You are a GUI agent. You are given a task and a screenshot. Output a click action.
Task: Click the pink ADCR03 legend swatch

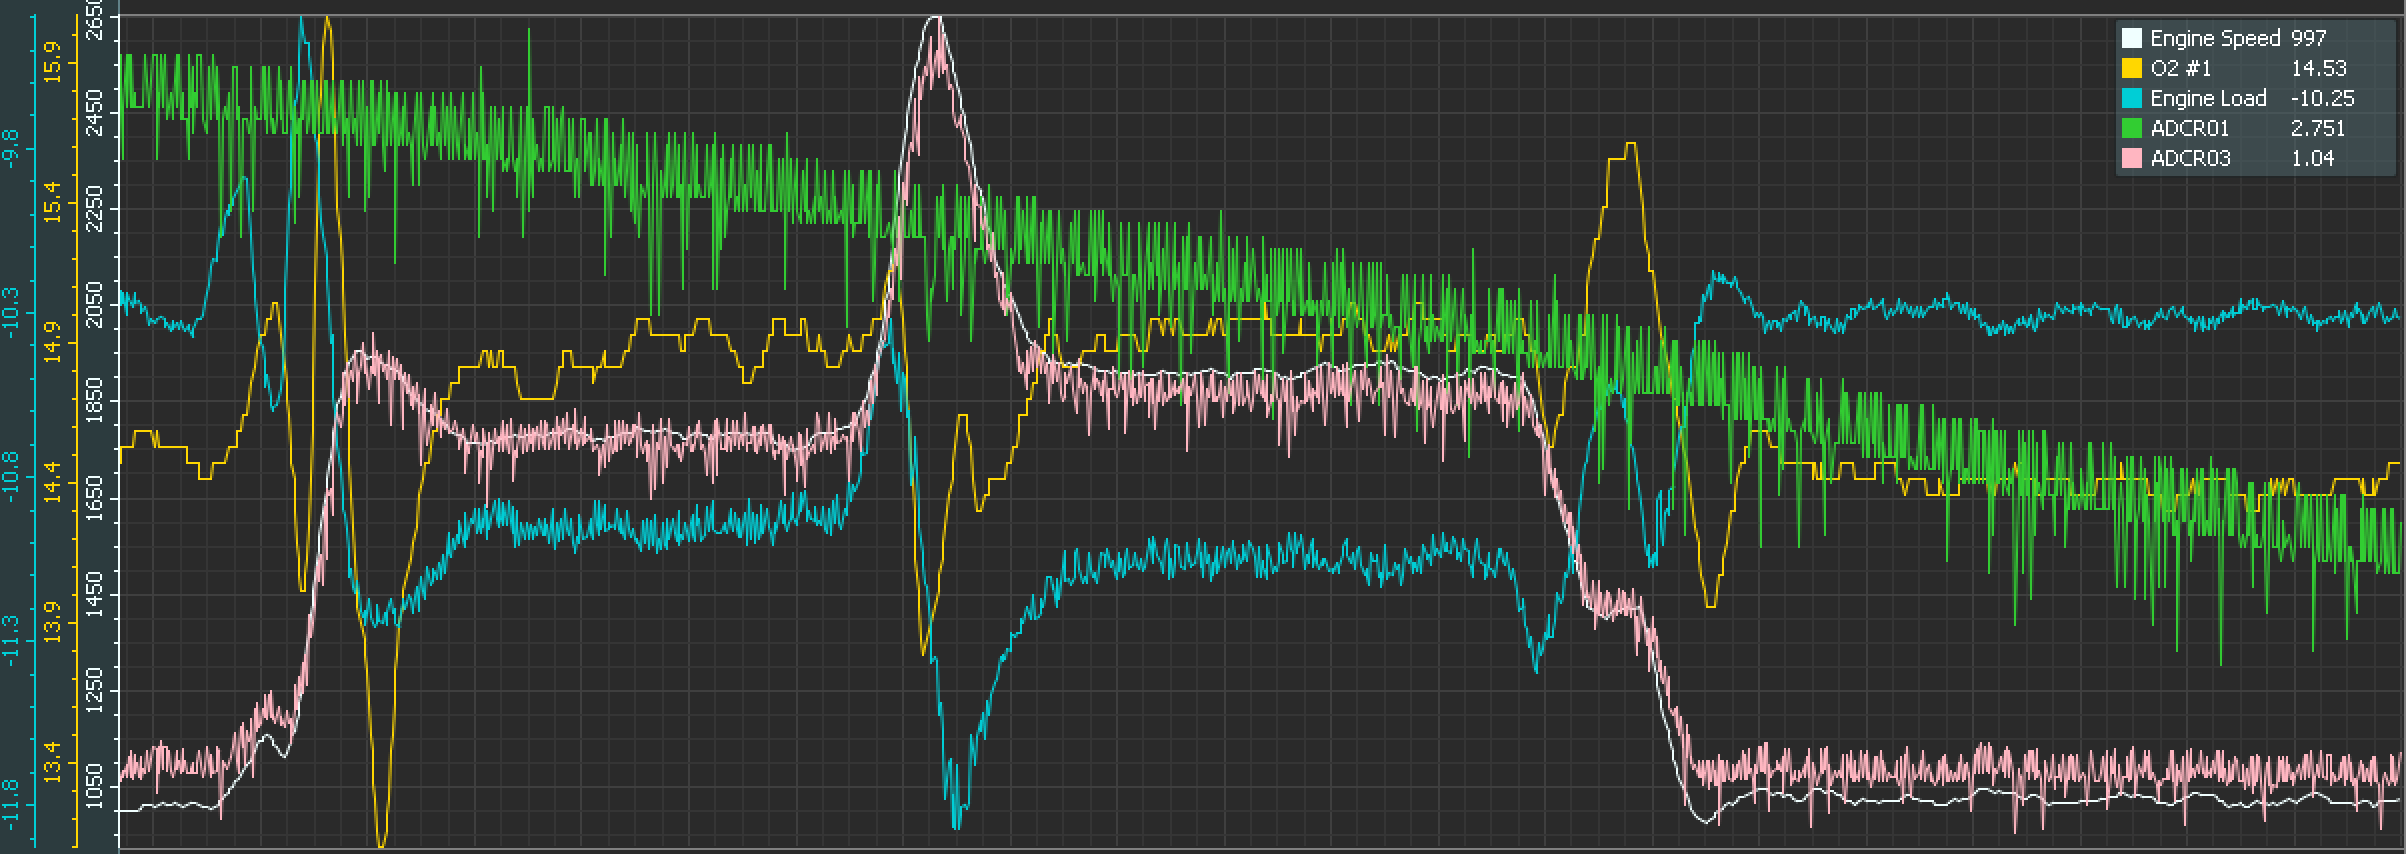click(2131, 158)
